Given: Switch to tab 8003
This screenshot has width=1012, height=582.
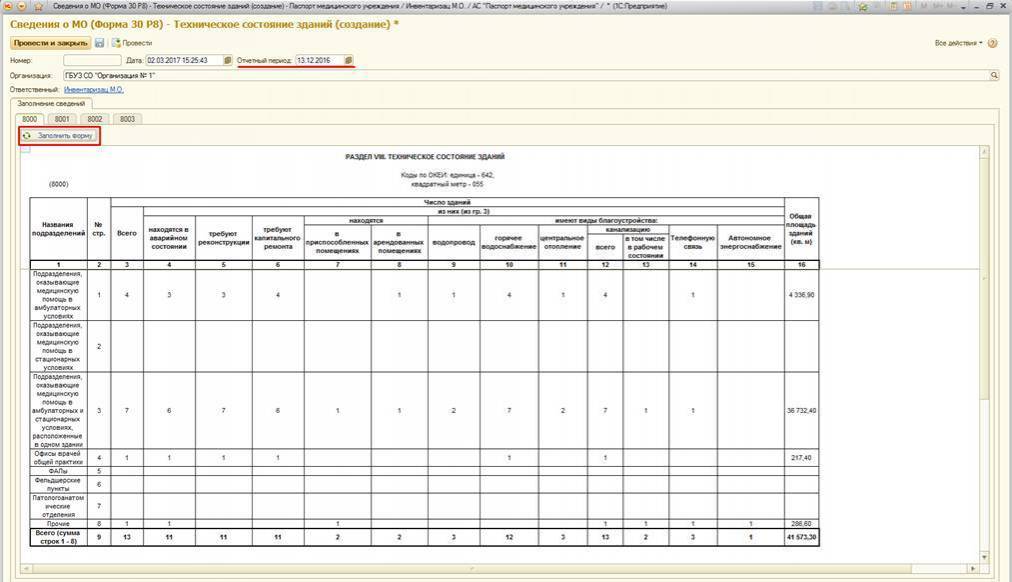Looking at the screenshot, I should (x=126, y=119).
